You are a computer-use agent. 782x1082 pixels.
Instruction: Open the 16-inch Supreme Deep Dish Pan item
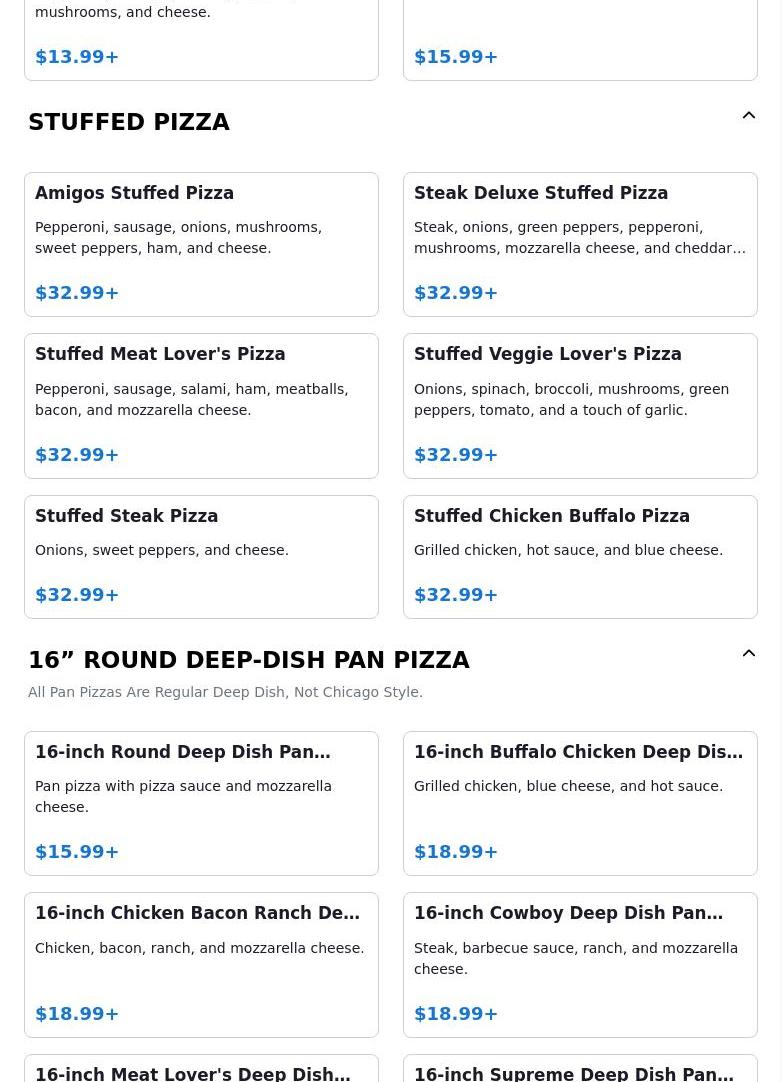pyautogui.click(x=580, y=1068)
